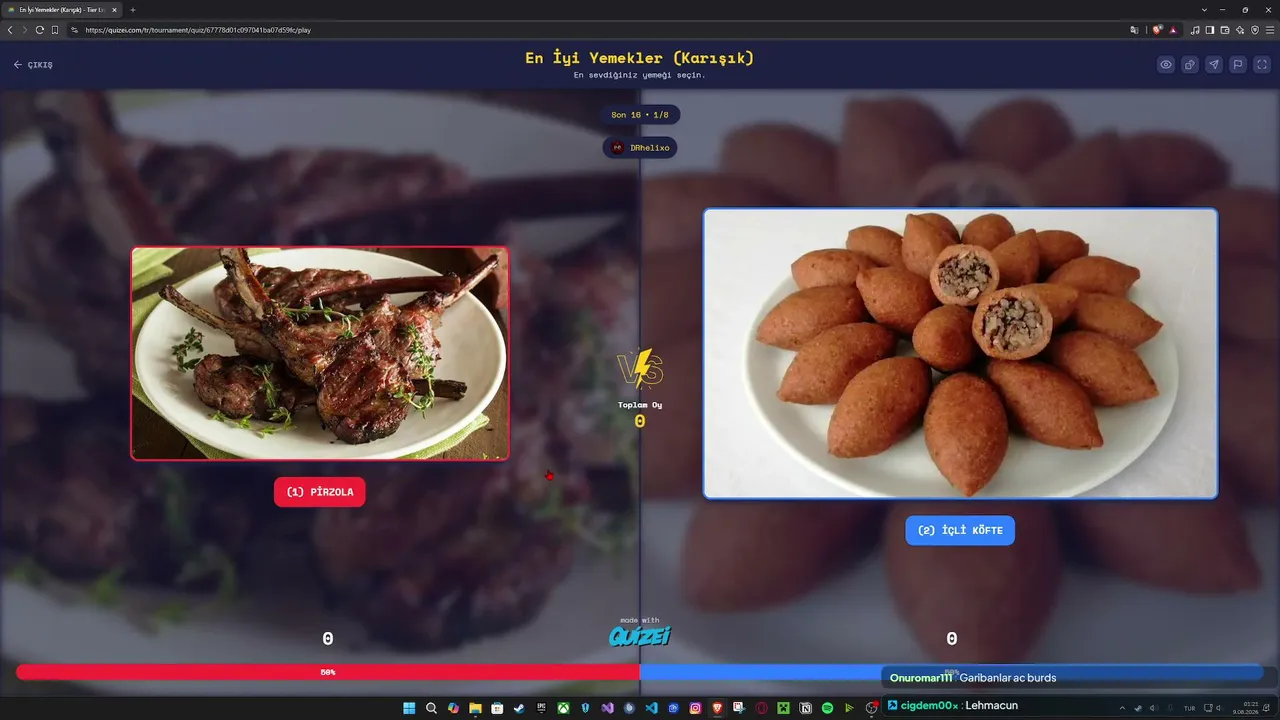This screenshot has width=1280, height=720.
Task: Click the shuffle shapes icon in quiz header
Action: 1190,65
